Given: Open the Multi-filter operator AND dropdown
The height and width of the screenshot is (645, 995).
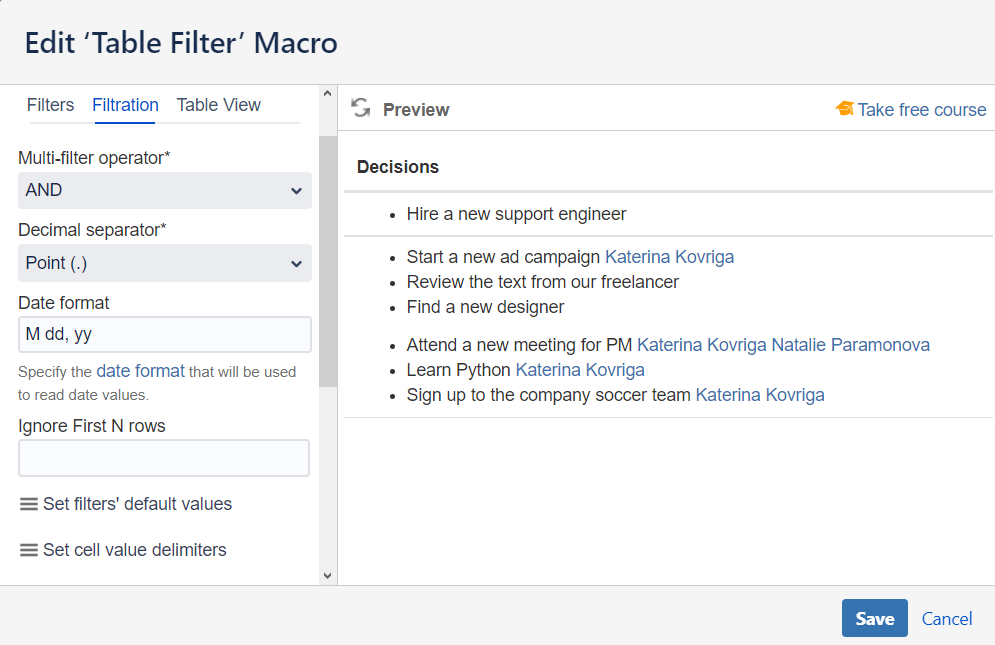Looking at the screenshot, I should click(165, 190).
